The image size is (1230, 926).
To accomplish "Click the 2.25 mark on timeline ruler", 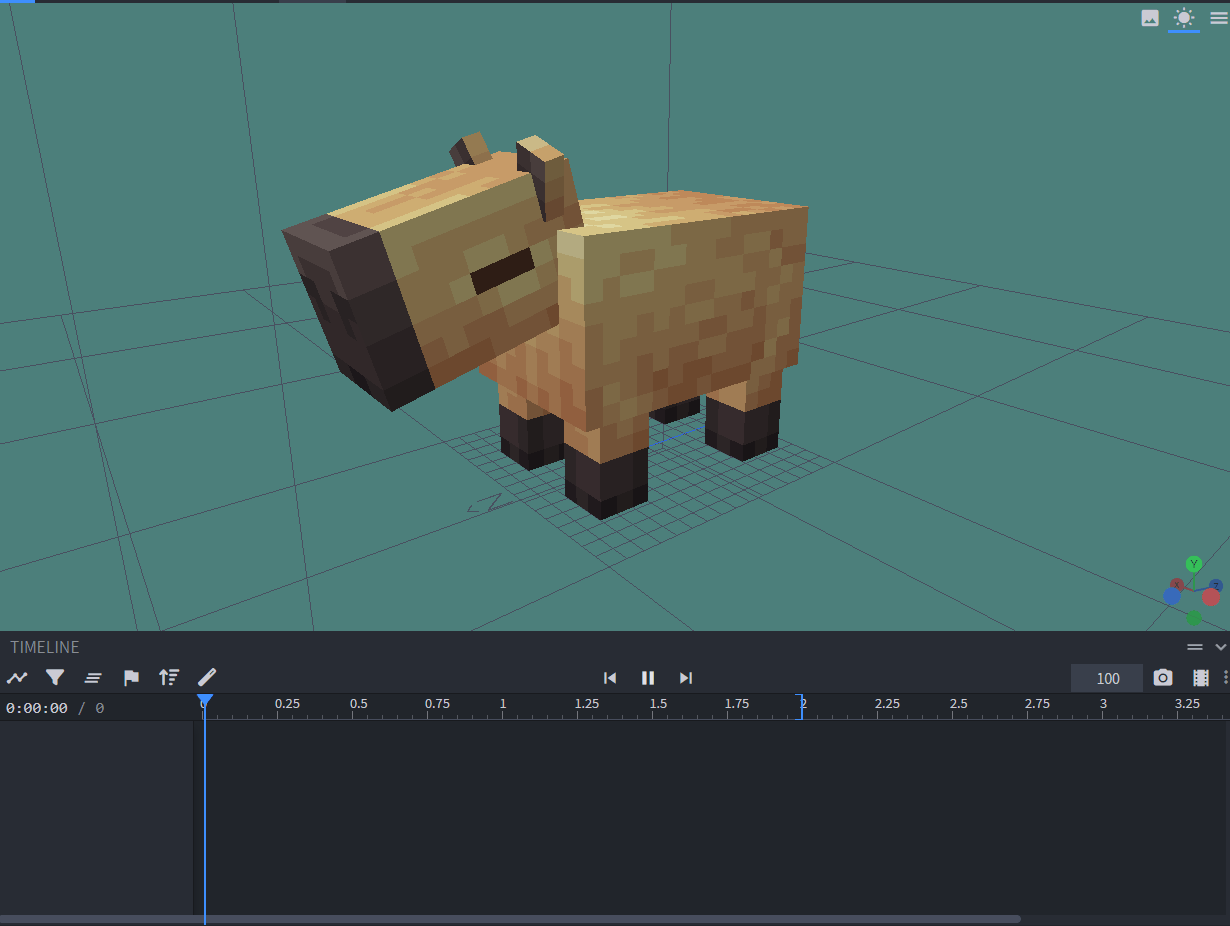I will pyautogui.click(x=887, y=704).
